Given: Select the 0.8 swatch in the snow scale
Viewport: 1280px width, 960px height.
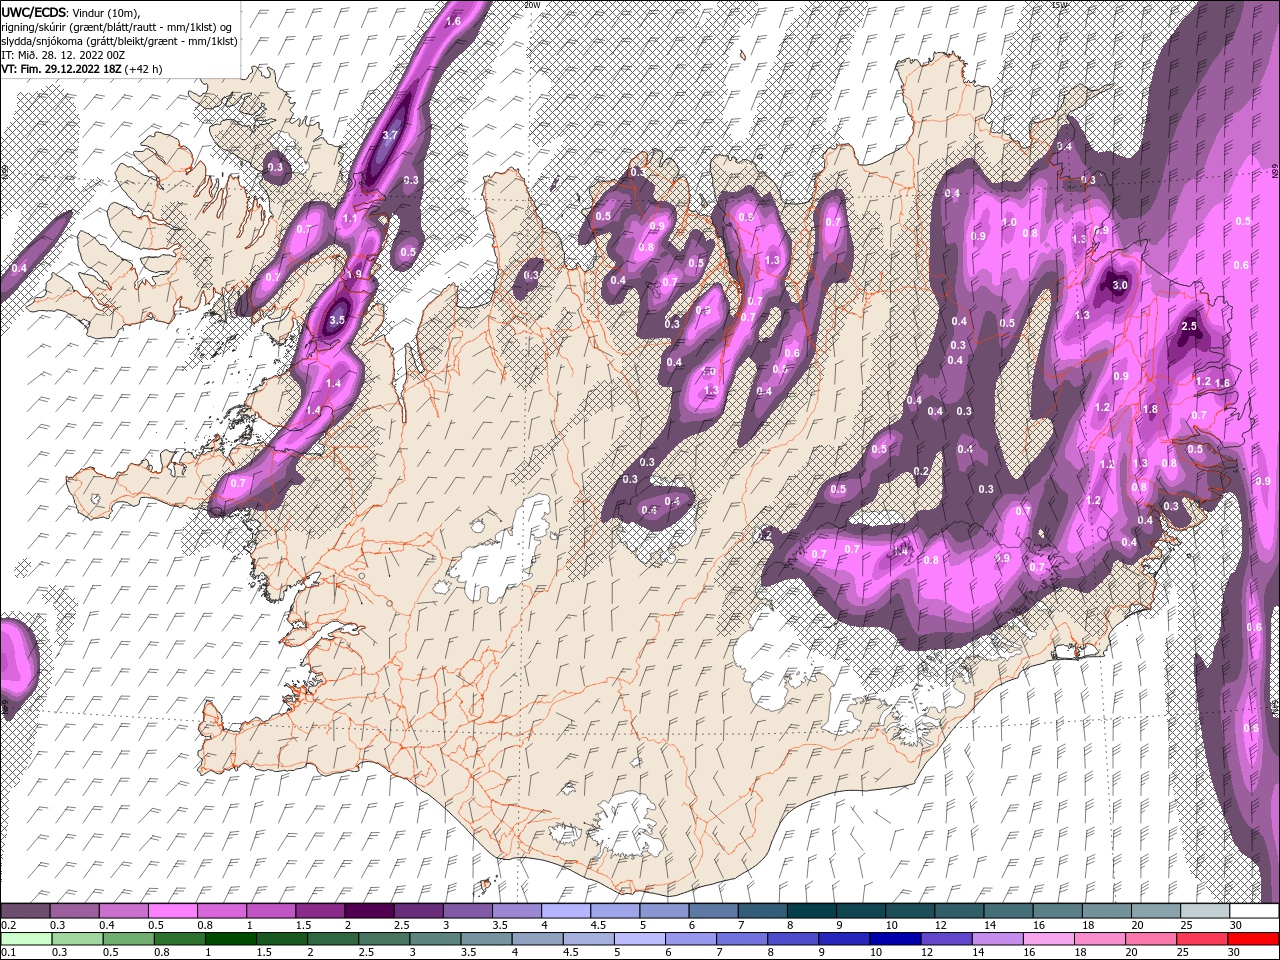Looking at the screenshot, I should point(221,911).
